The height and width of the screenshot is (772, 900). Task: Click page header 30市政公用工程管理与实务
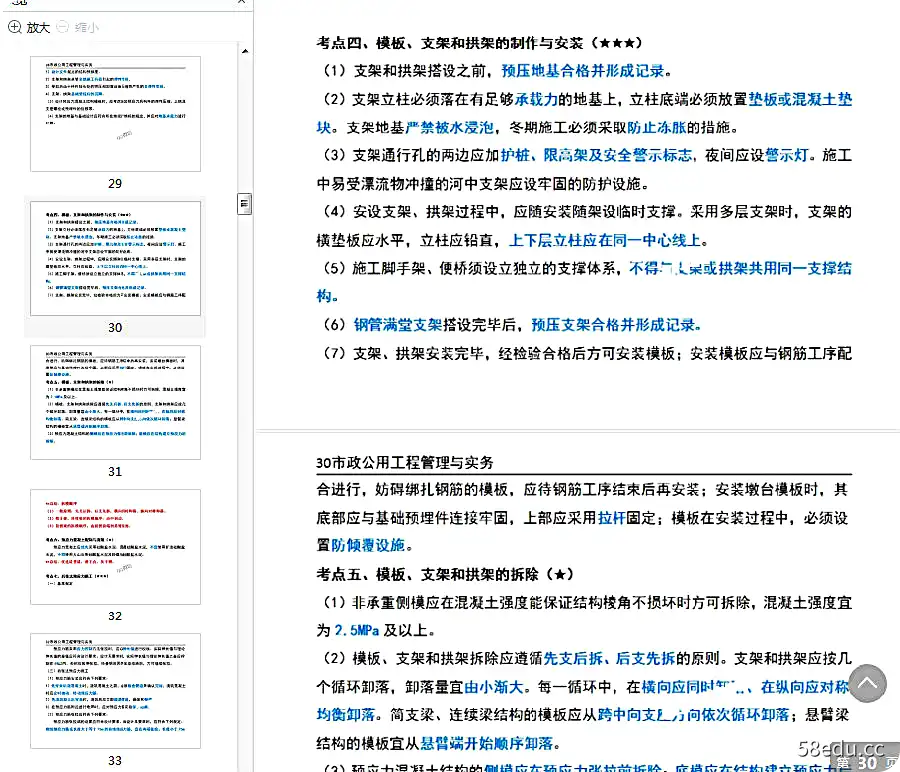coord(405,463)
